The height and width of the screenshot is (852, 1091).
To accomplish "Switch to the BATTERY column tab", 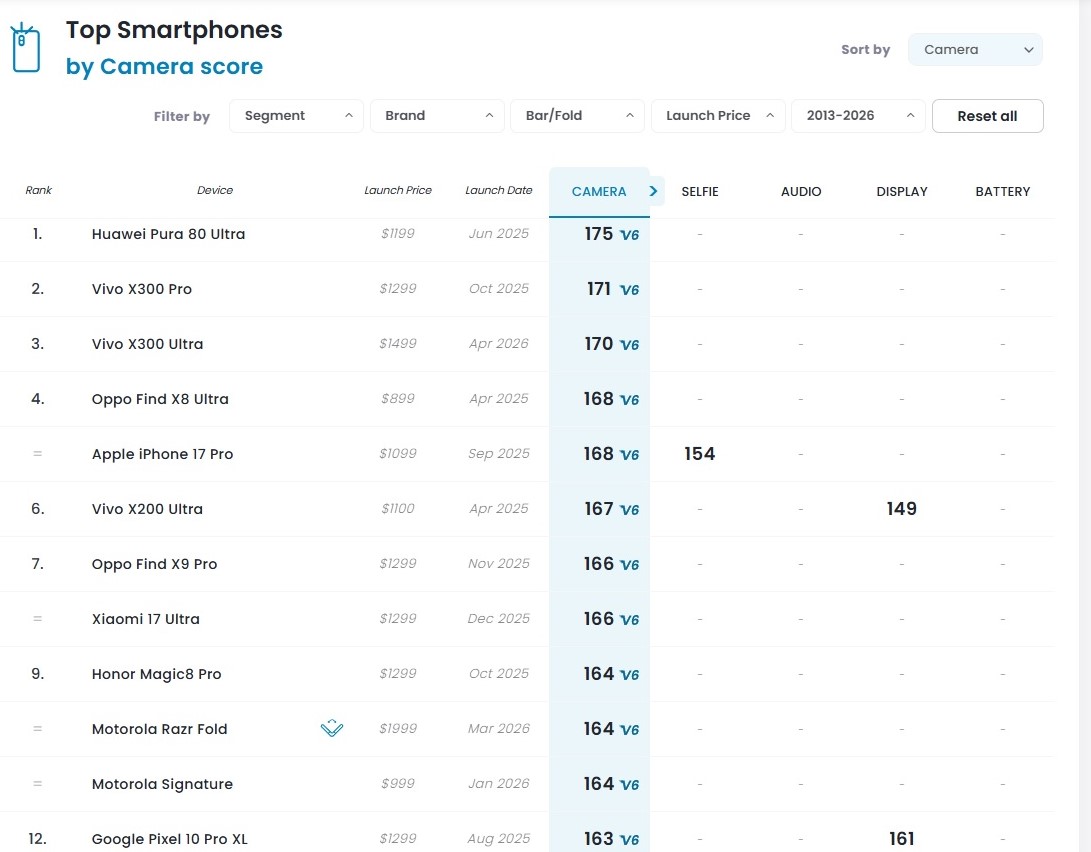I will [1003, 191].
